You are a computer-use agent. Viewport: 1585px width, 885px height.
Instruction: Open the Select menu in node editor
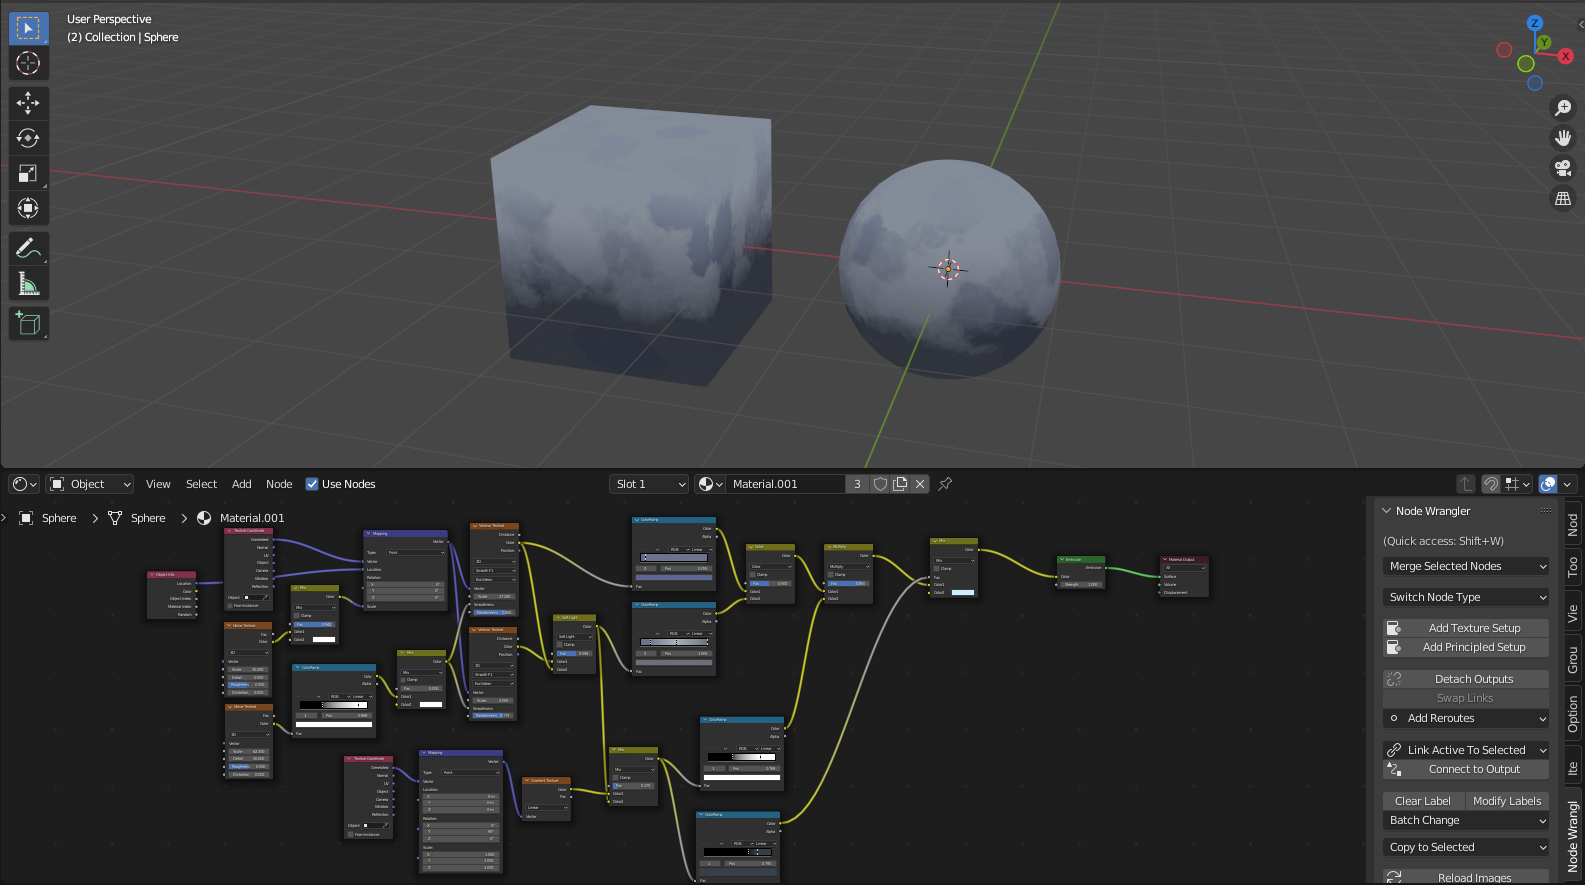coord(201,484)
